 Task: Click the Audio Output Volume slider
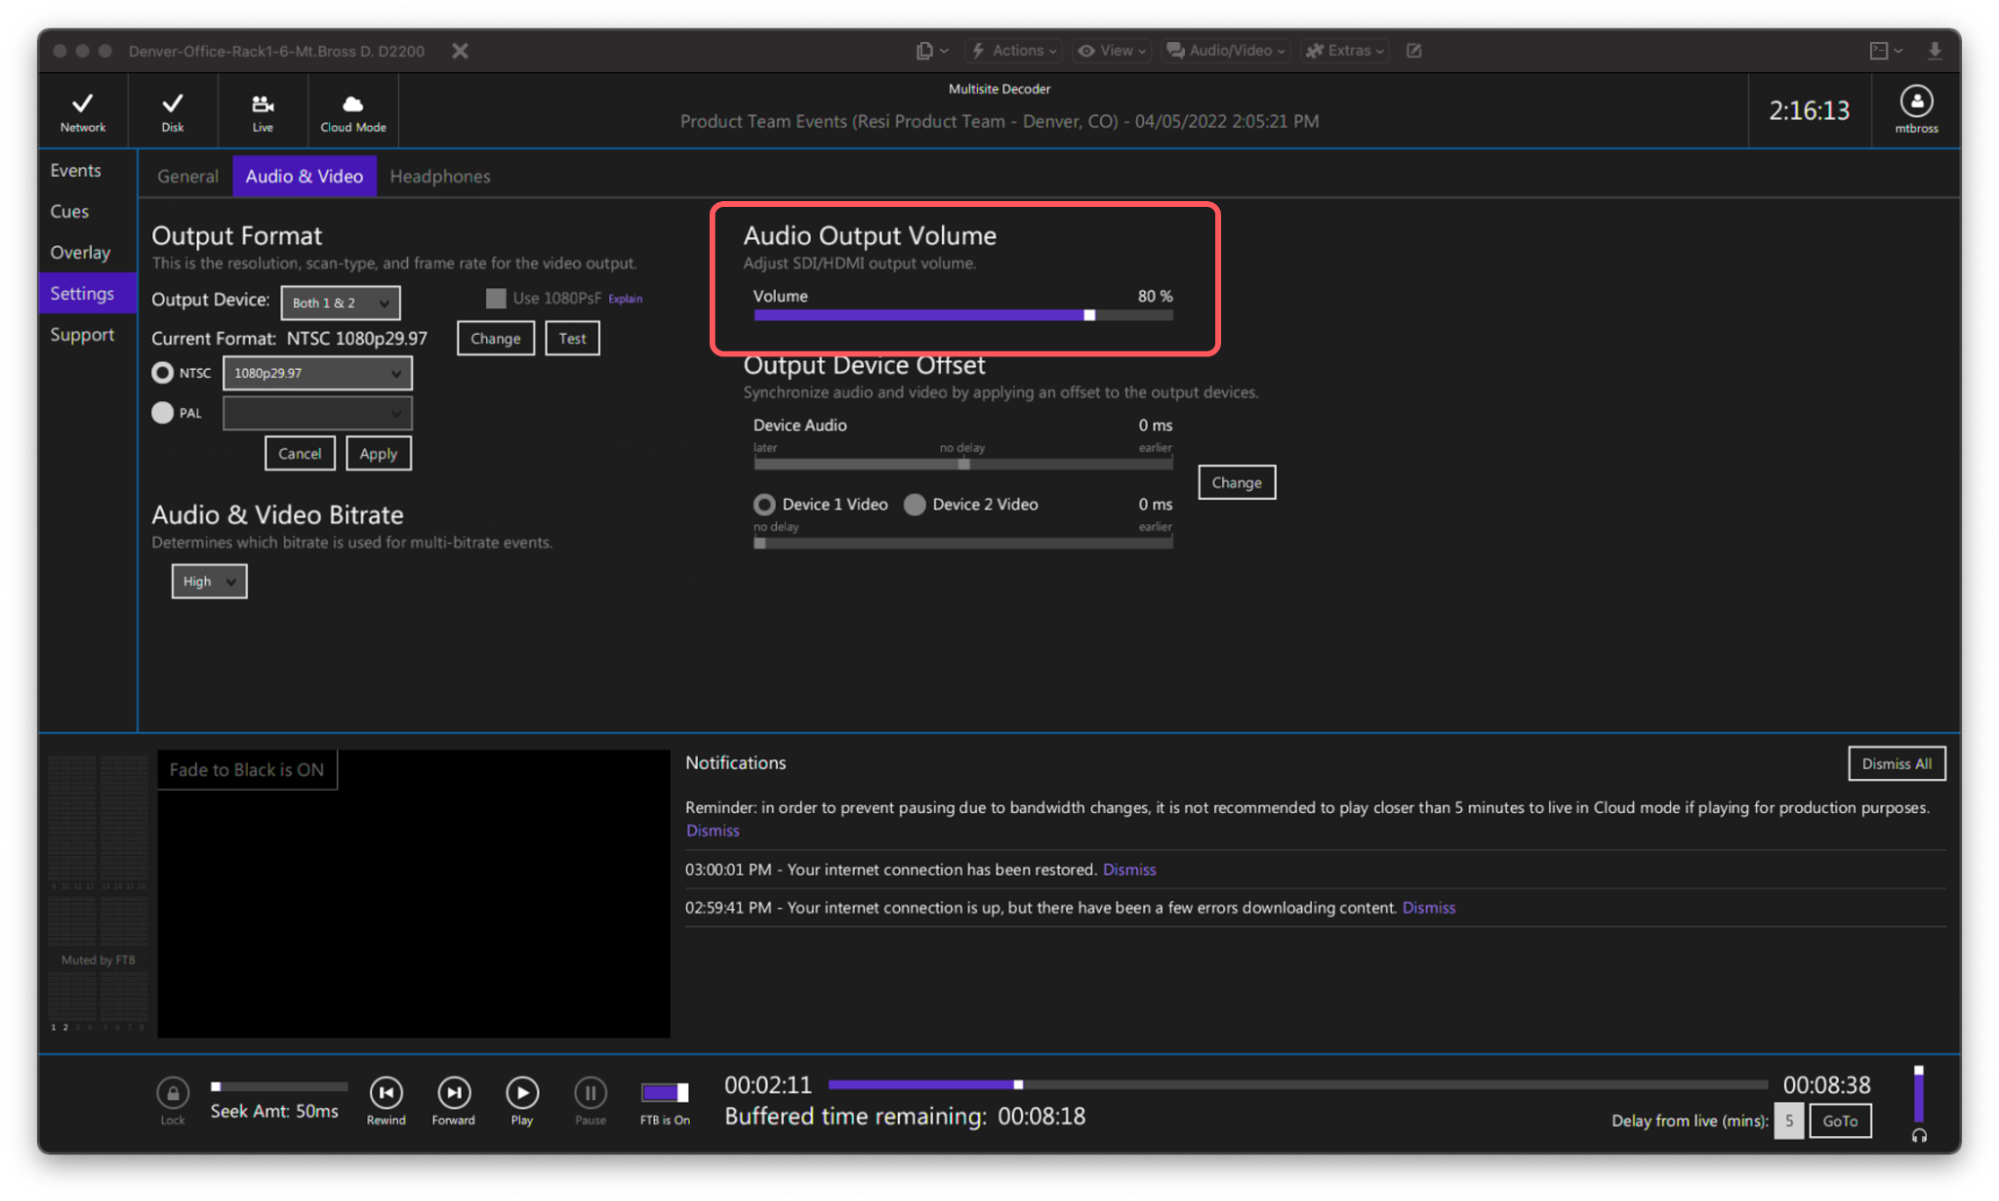pyautogui.click(x=962, y=315)
